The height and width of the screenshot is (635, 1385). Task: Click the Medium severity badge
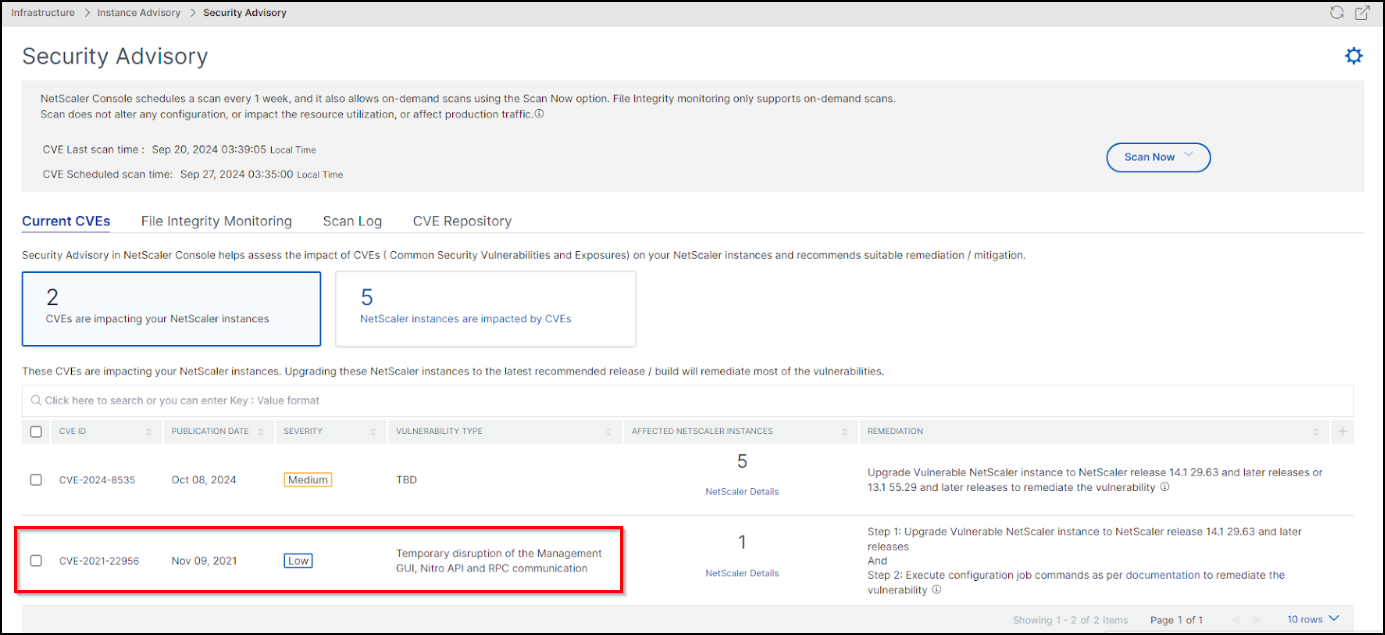pyautogui.click(x=308, y=480)
